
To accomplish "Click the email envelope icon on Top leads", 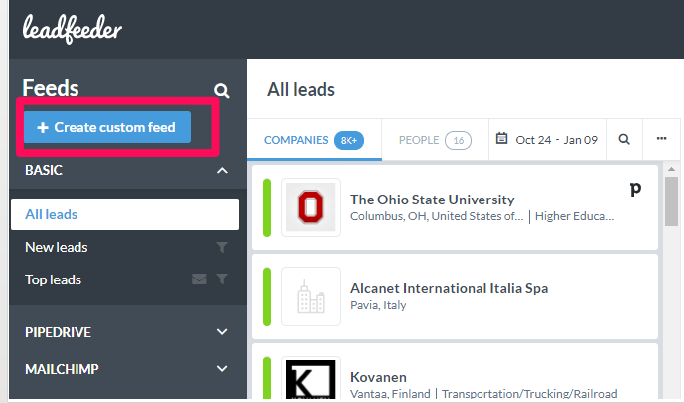I will tap(199, 279).
